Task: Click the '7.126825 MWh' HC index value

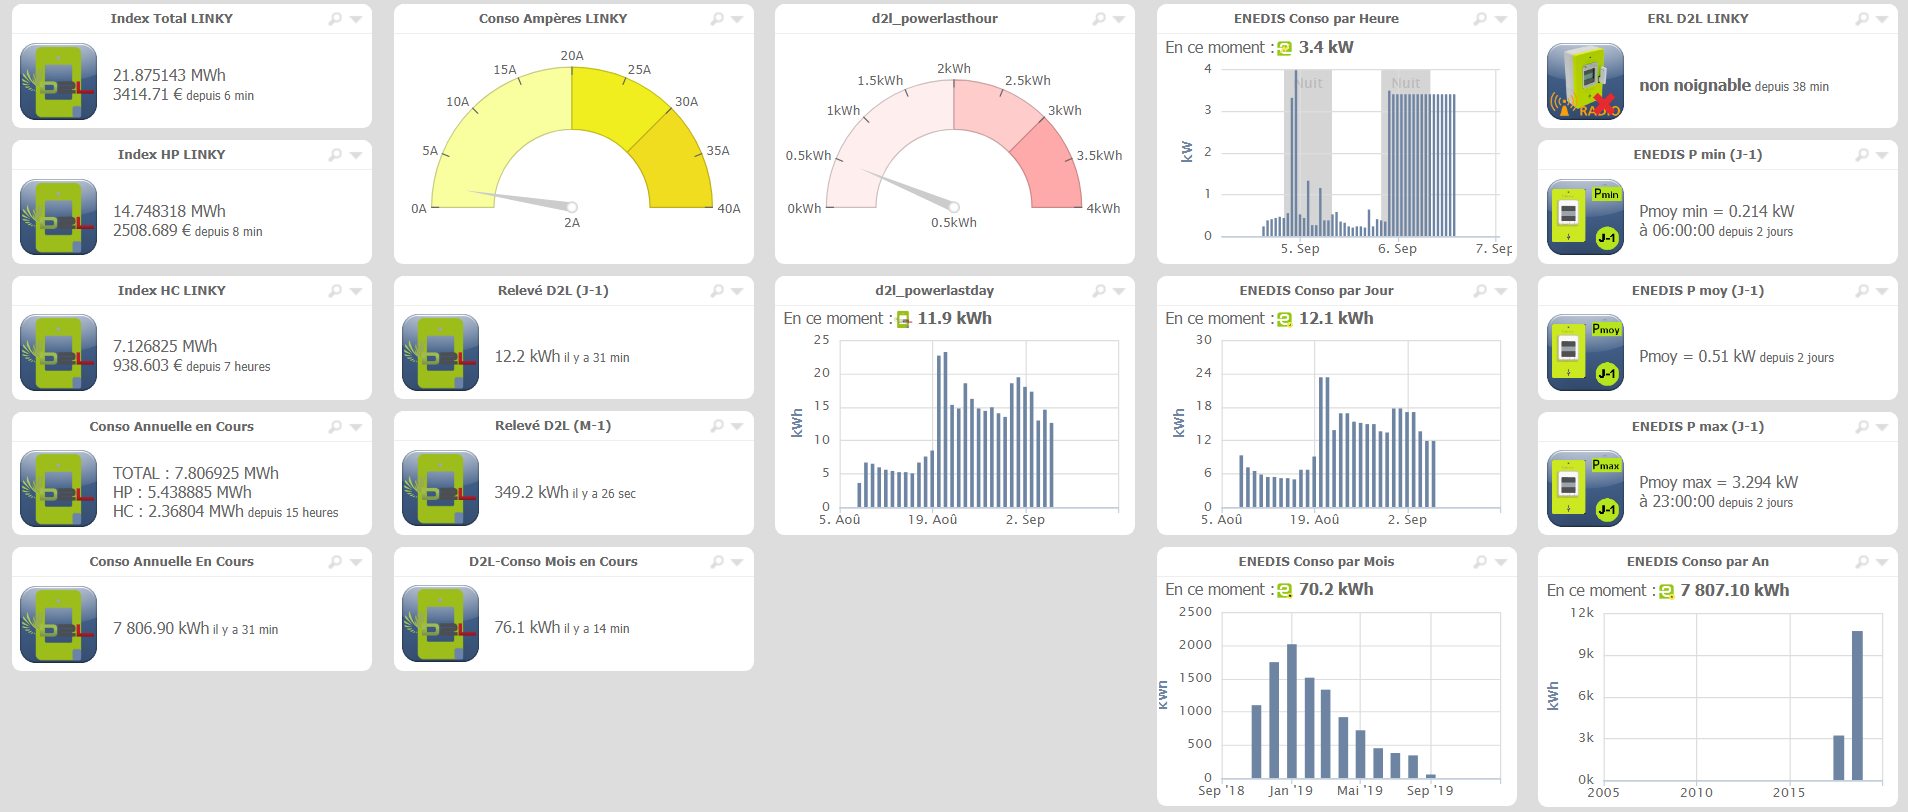Action: pyautogui.click(x=165, y=346)
